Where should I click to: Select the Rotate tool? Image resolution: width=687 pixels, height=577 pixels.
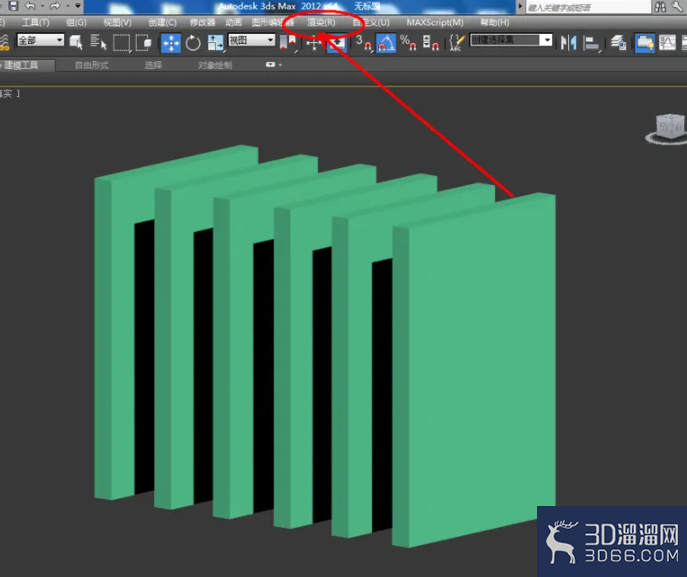pyautogui.click(x=193, y=43)
